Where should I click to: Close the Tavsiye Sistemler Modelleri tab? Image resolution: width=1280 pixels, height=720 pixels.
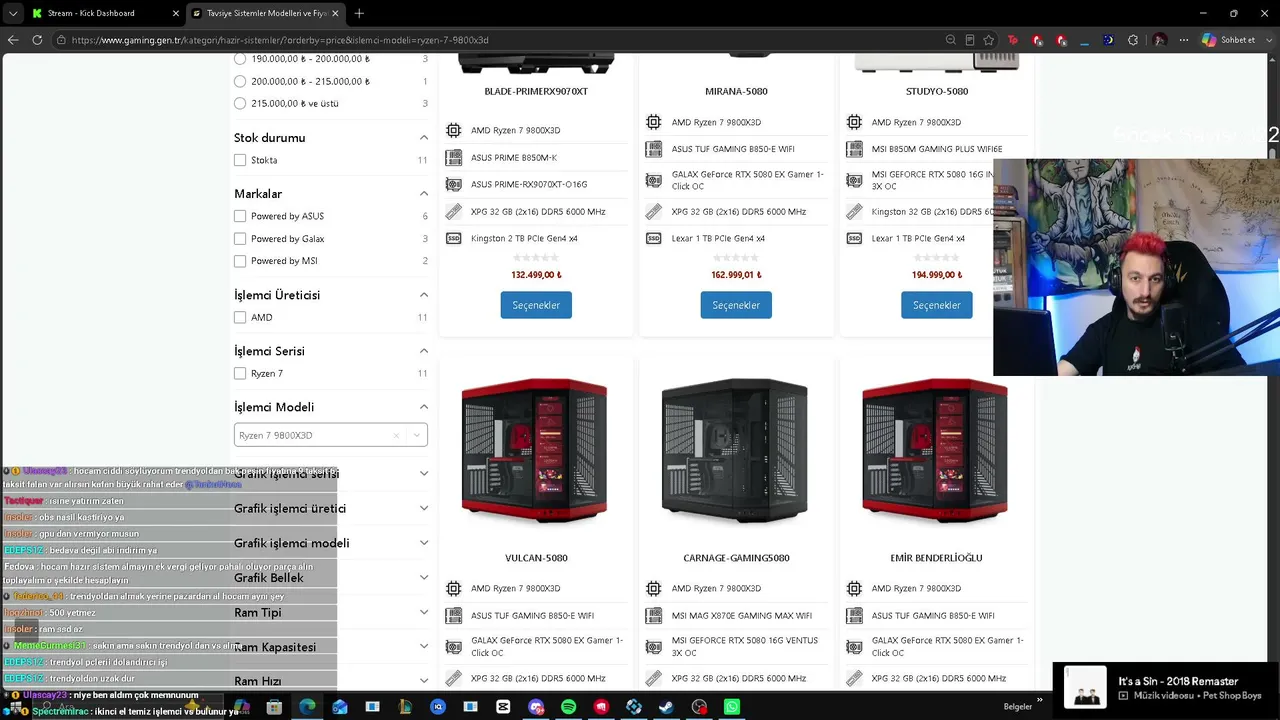tap(335, 13)
